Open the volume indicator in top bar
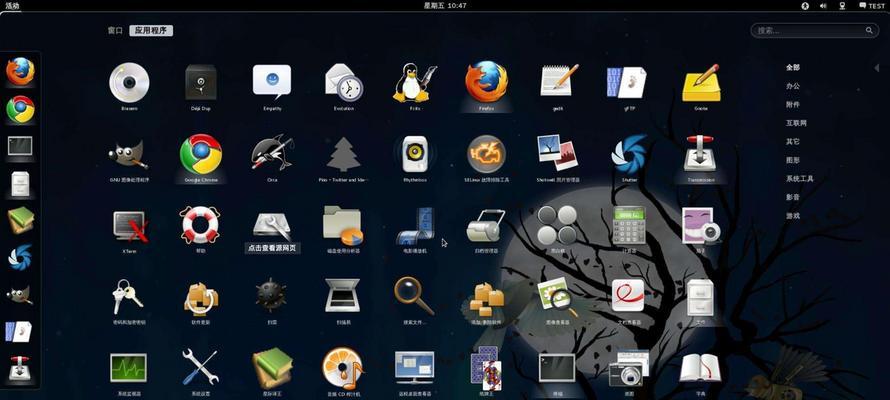The height and width of the screenshot is (400, 890). (x=823, y=6)
